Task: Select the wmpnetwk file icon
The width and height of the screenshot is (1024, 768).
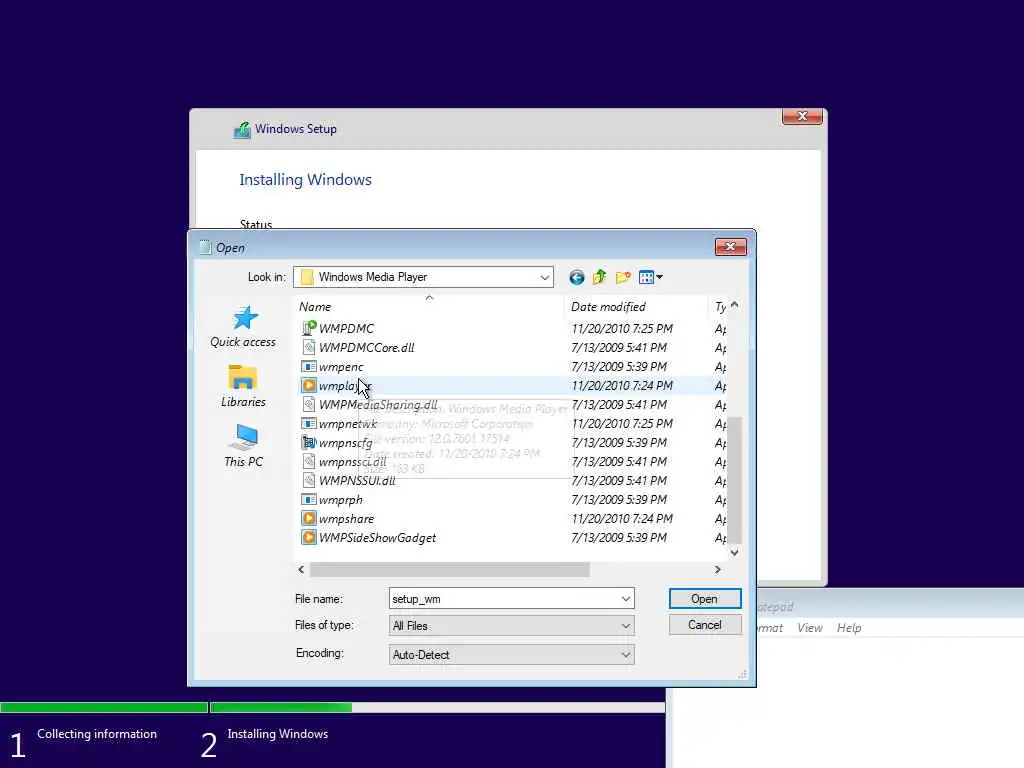Action: [309, 423]
